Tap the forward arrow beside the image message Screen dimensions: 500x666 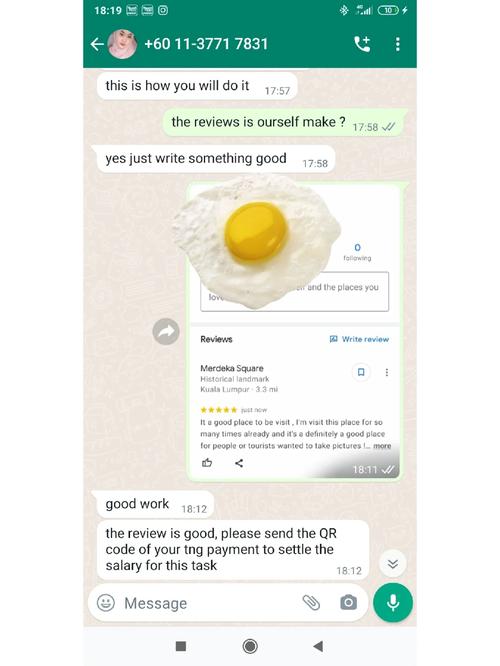pyautogui.click(x=166, y=331)
